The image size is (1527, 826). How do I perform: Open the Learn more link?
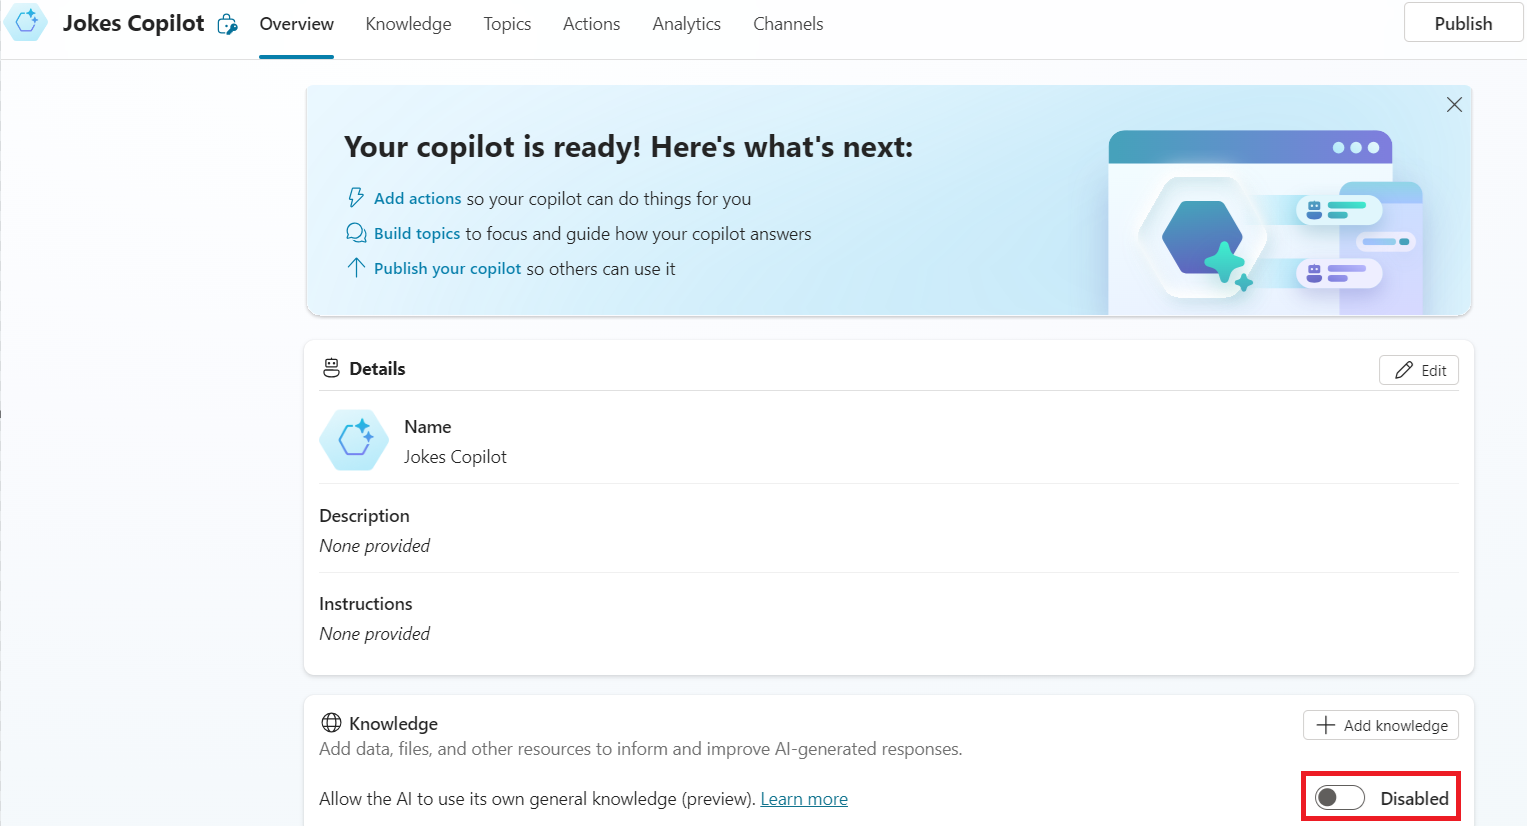click(804, 799)
